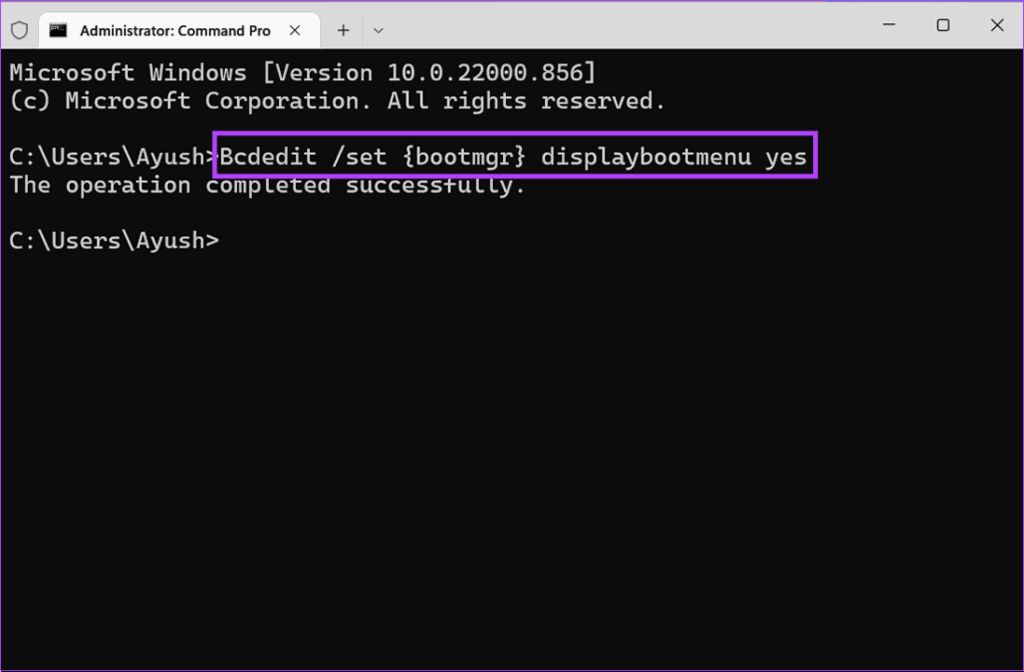This screenshot has height=672, width=1024.
Task: Click the administrator shield icon
Action: pos(19,30)
